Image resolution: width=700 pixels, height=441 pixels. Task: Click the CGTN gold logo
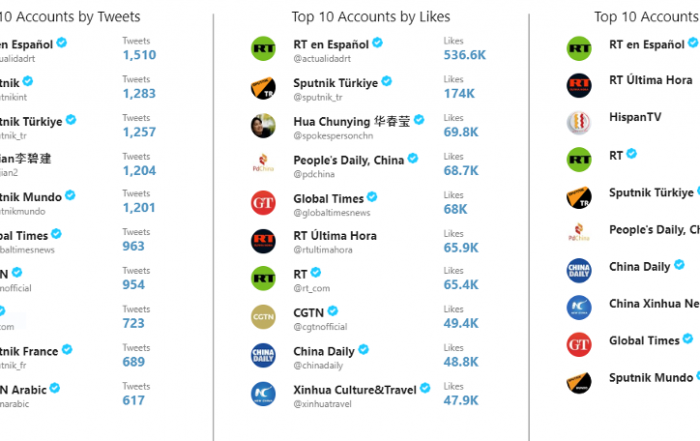click(263, 317)
